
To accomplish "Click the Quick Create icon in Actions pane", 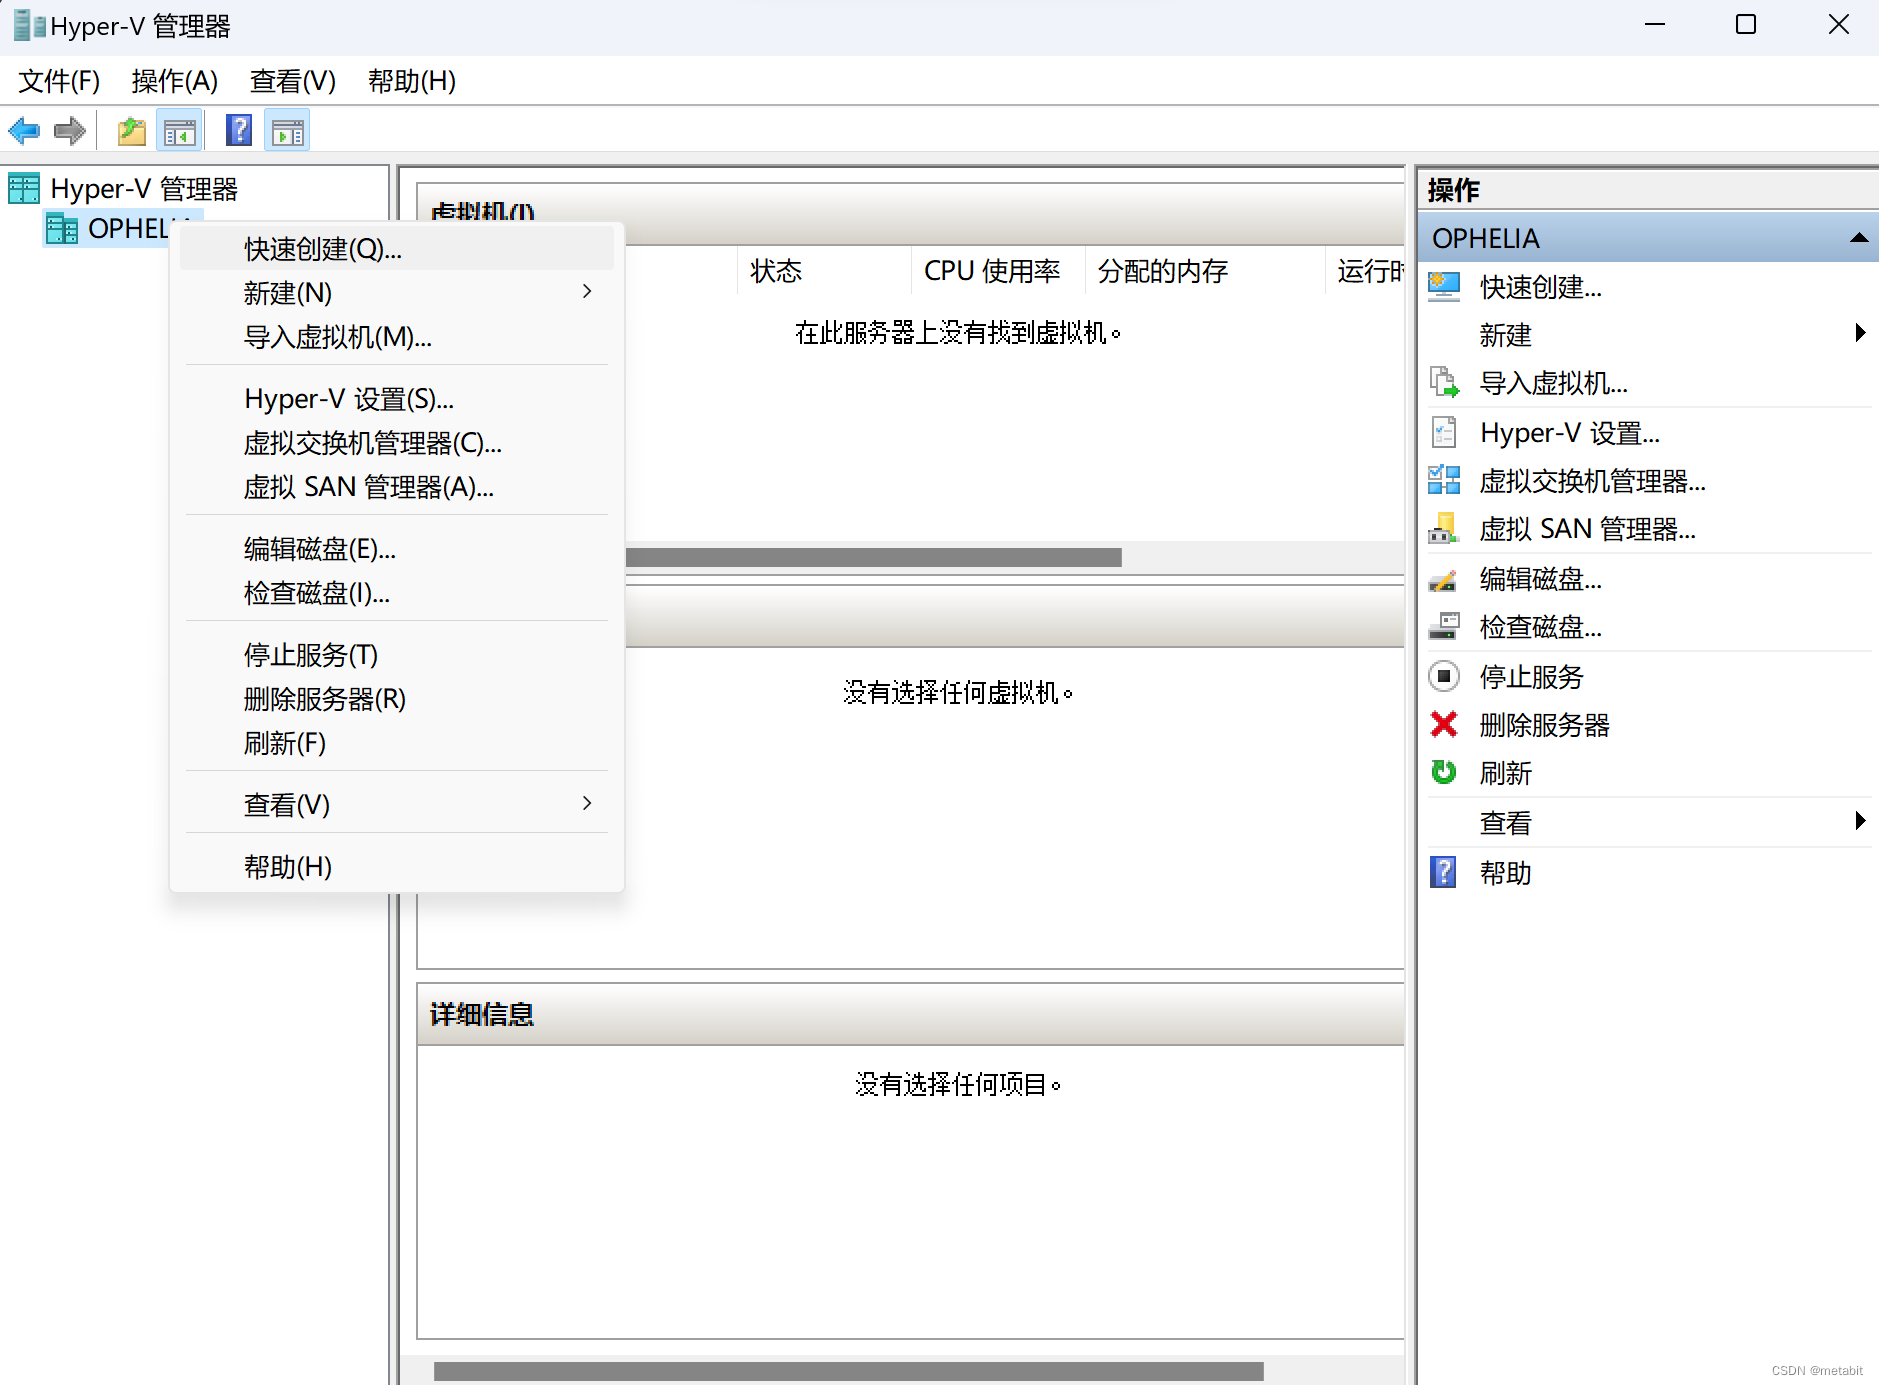I will (1444, 287).
